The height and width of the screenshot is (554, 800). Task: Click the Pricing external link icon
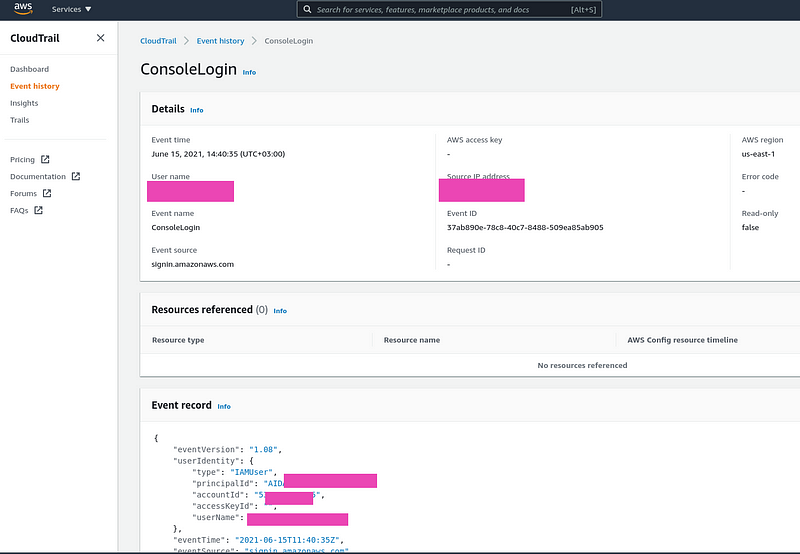pyautogui.click(x=45, y=159)
